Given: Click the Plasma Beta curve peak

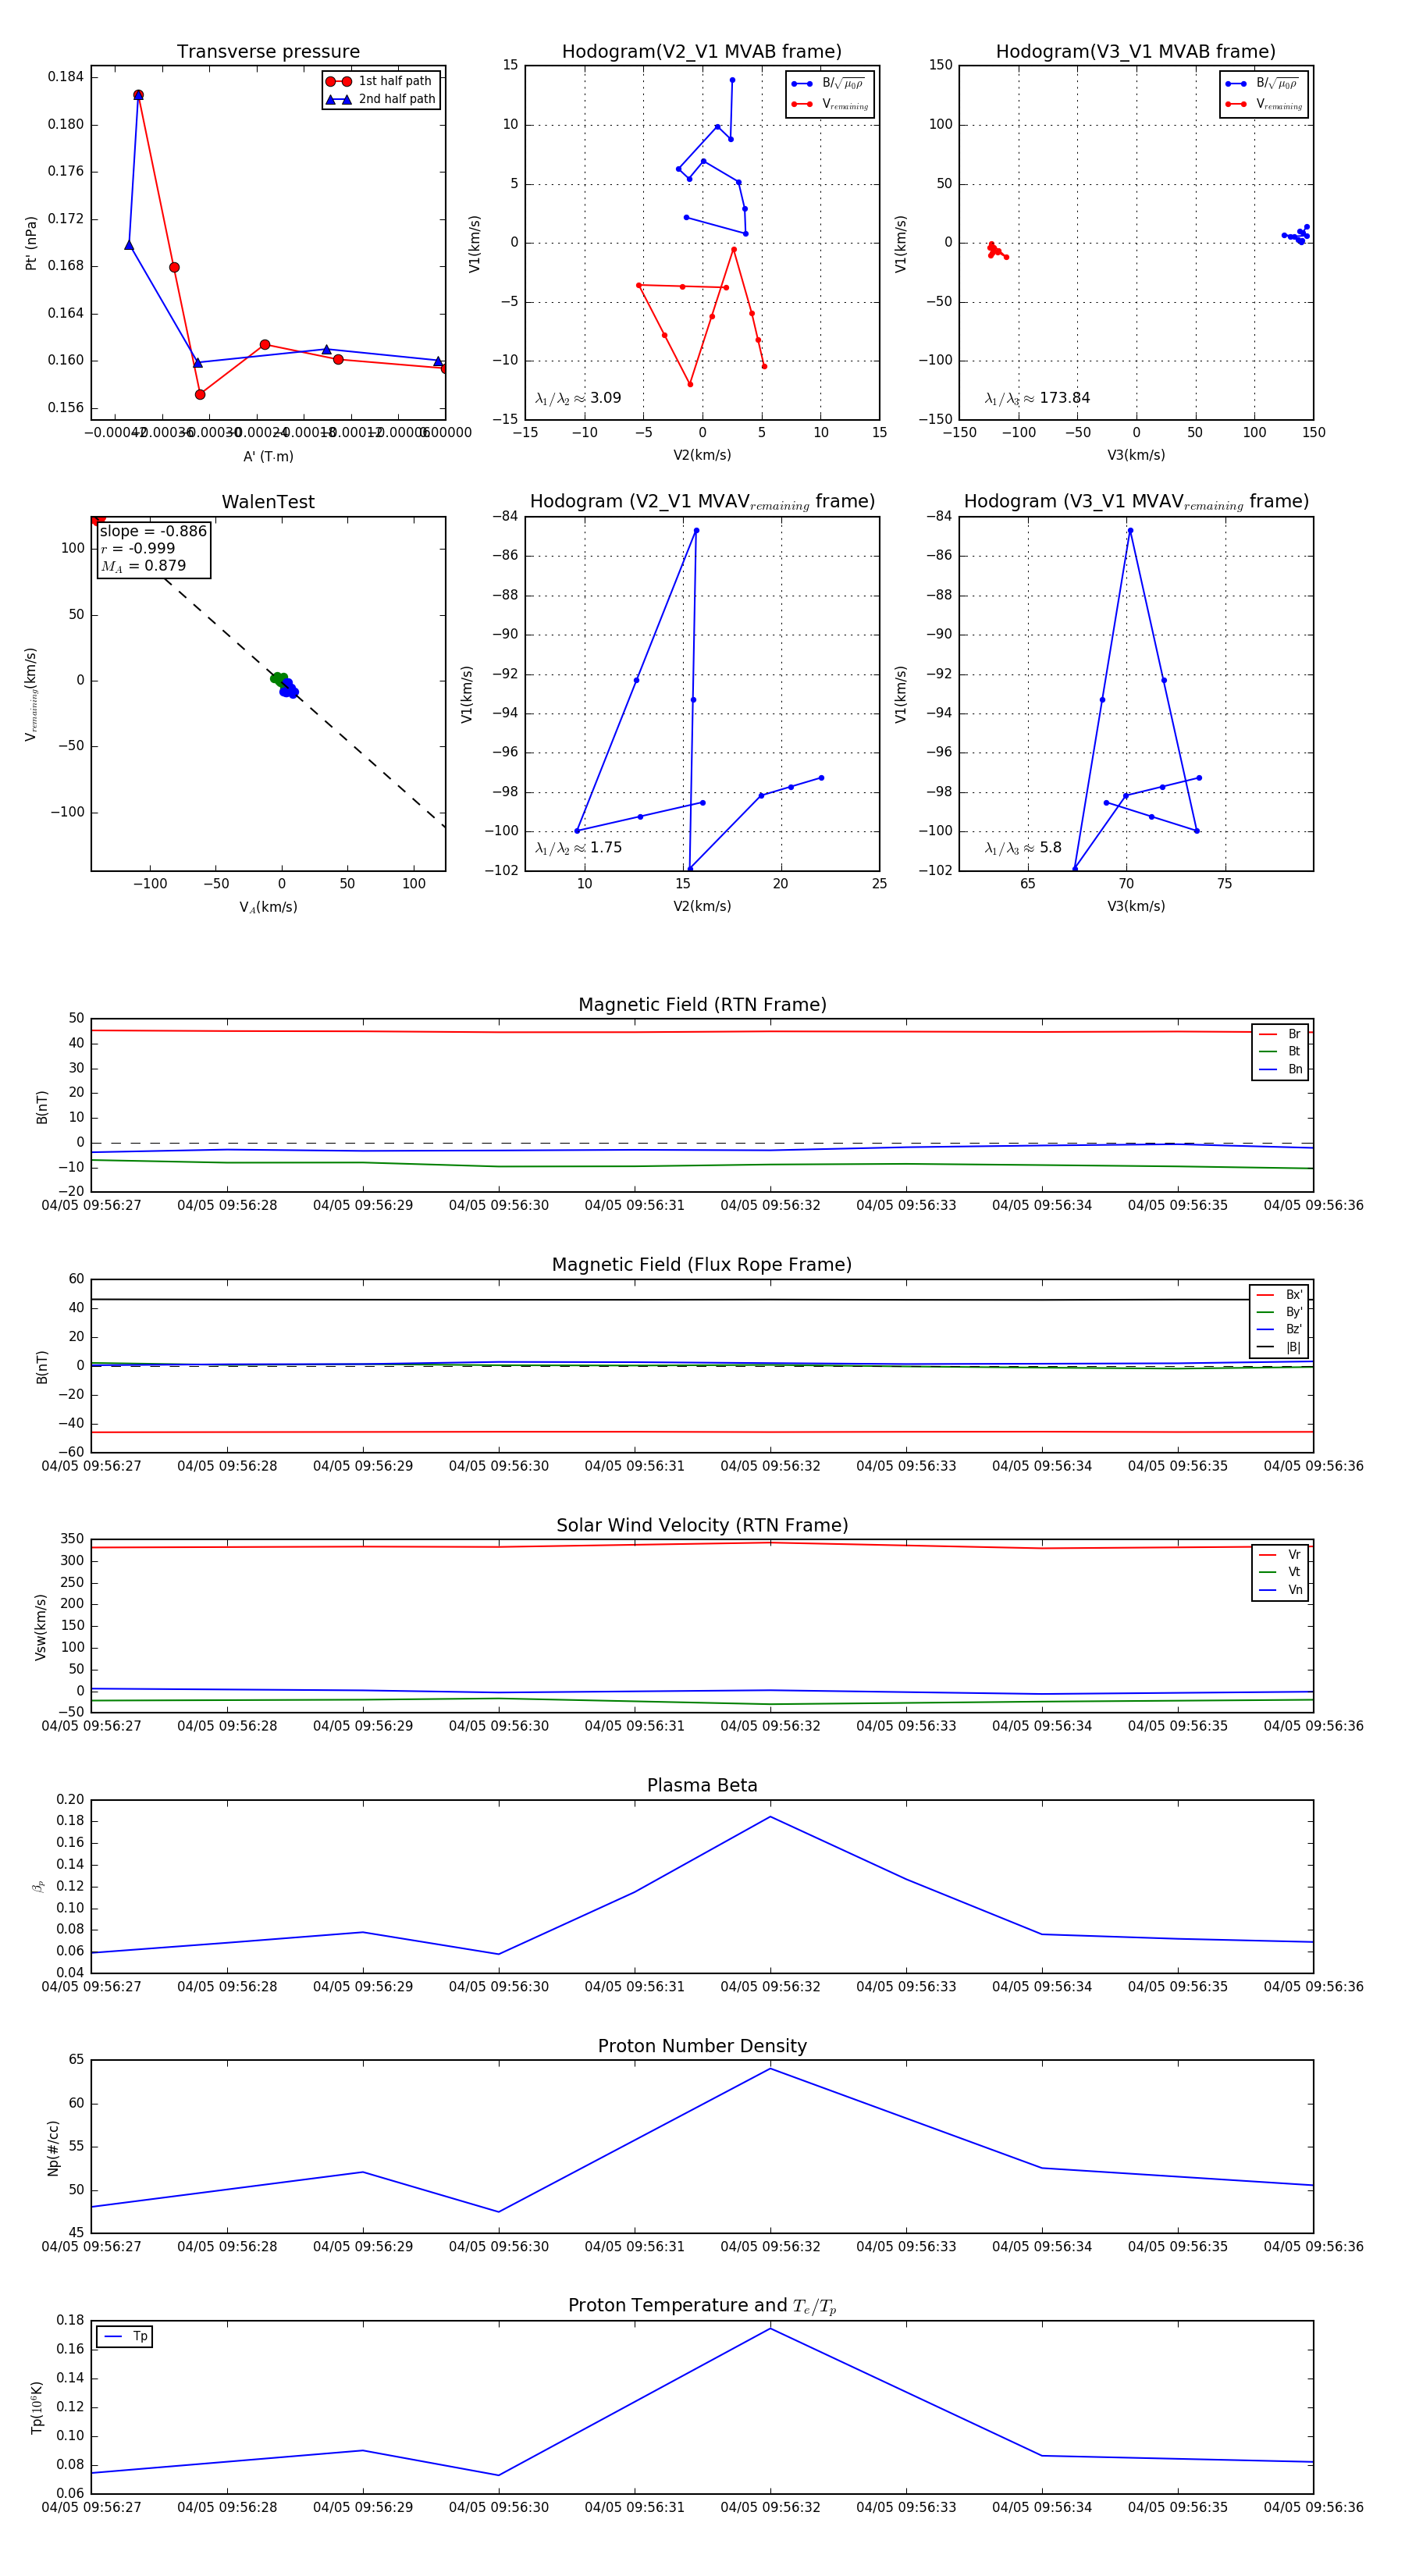Looking at the screenshot, I should point(770,1817).
